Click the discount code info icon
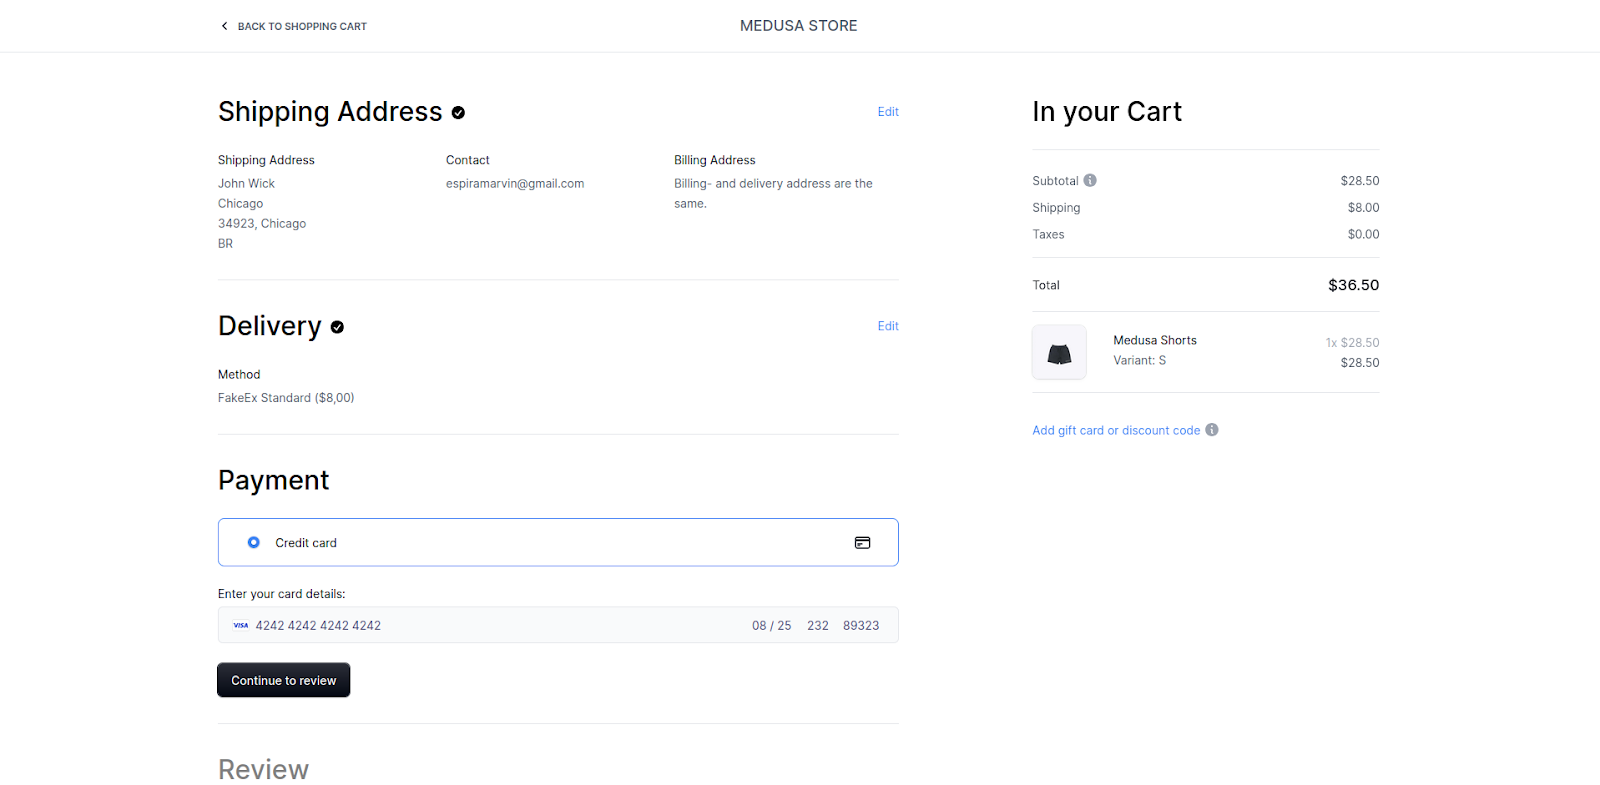 [x=1212, y=430]
